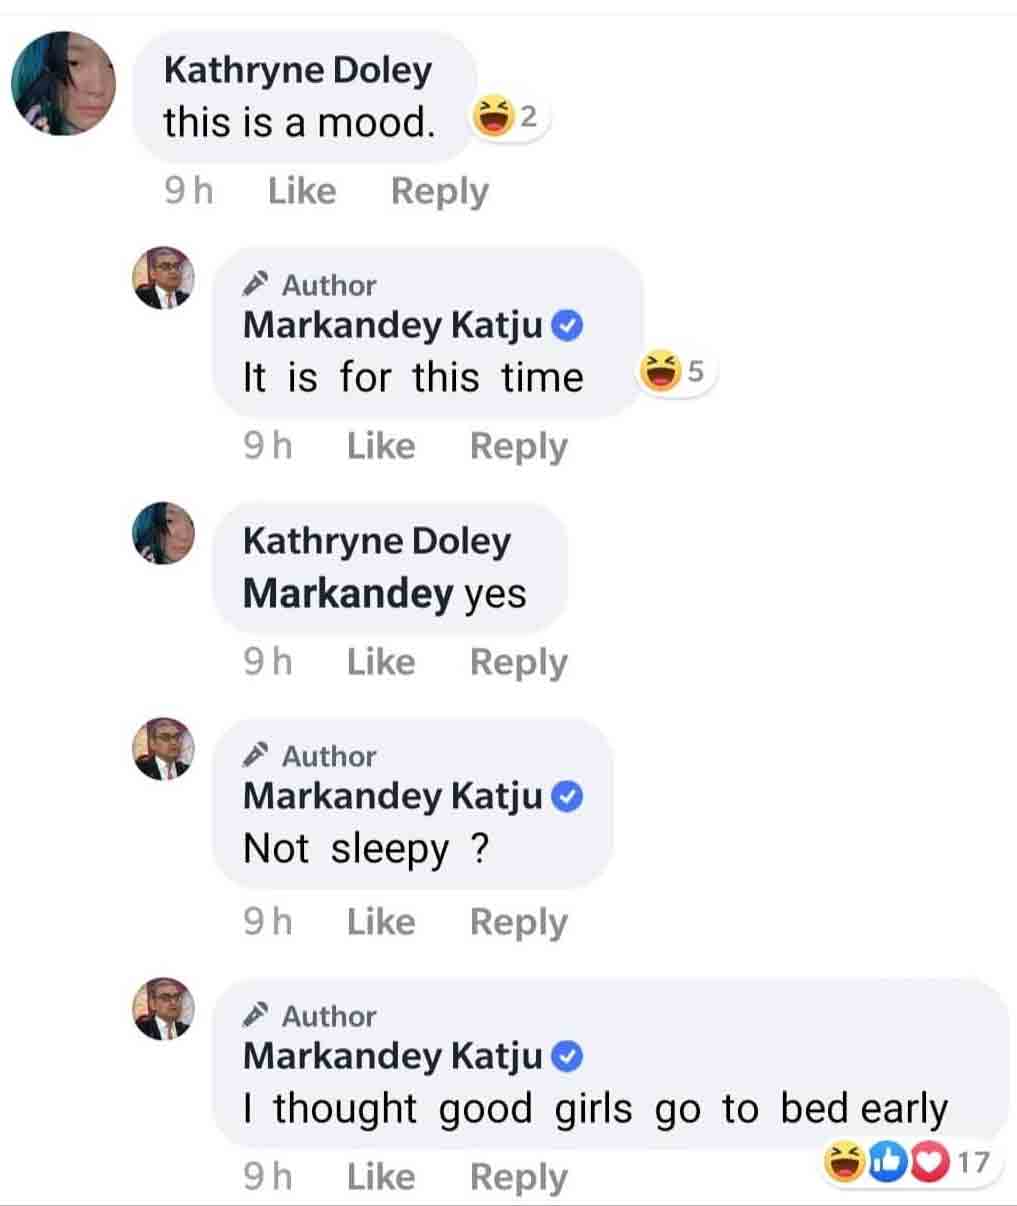Image resolution: width=1017 pixels, height=1206 pixels.
Task: Click the verified badge on the last comment
Action: tap(567, 1057)
